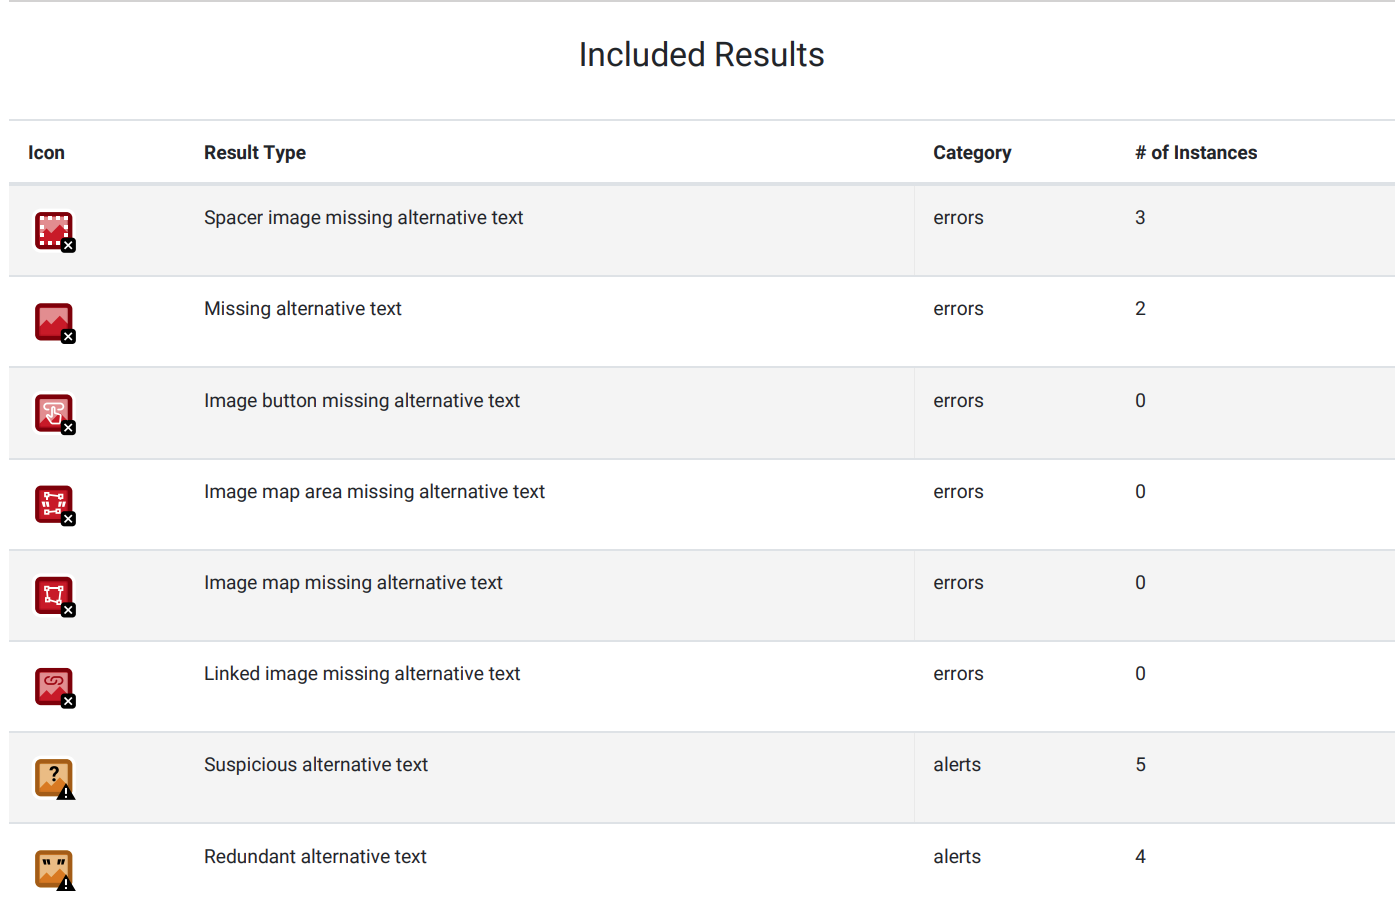Click 'Spacer image missing alternative text' label
The image size is (1400, 912).
click(363, 218)
